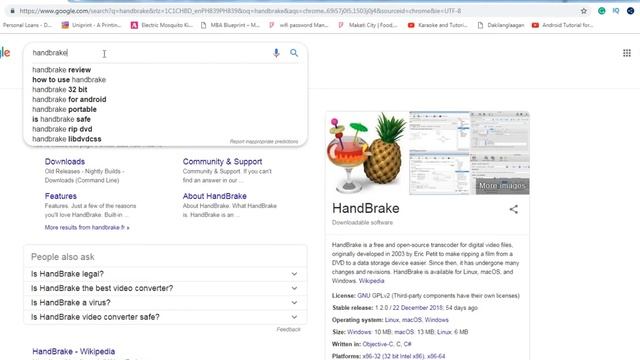This screenshot has width=640, height=360.
Task: Open the Personal Loans bookmark
Action: tap(27, 25)
